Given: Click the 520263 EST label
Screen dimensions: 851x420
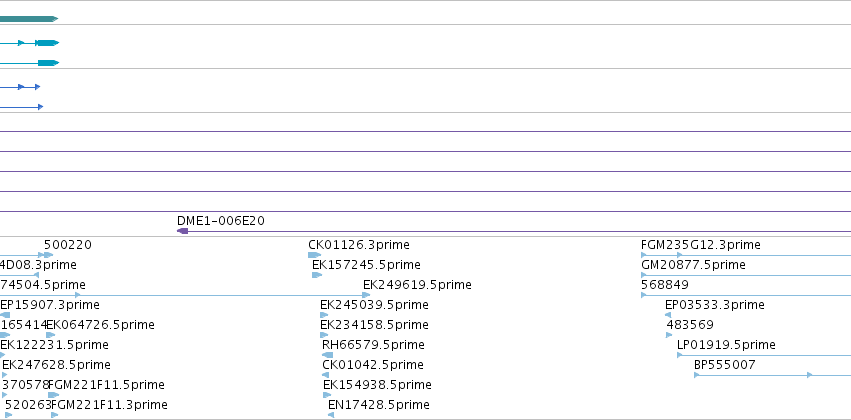Looking at the screenshot, I should coord(28,405).
